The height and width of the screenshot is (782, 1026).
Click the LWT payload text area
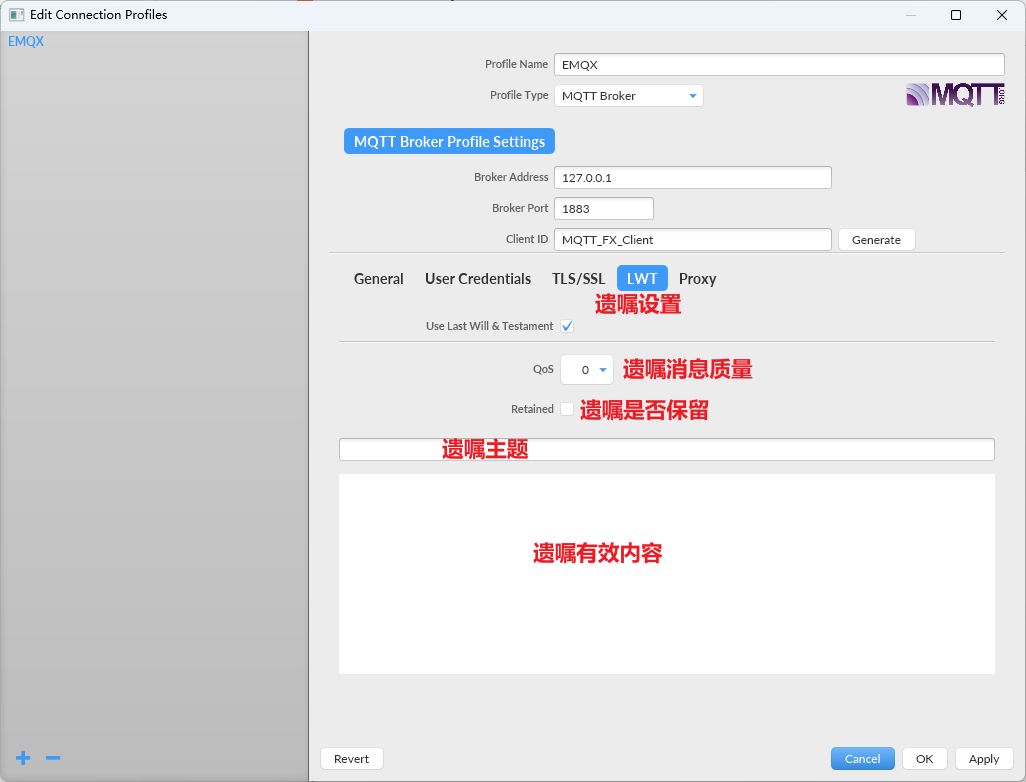(x=667, y=574)
